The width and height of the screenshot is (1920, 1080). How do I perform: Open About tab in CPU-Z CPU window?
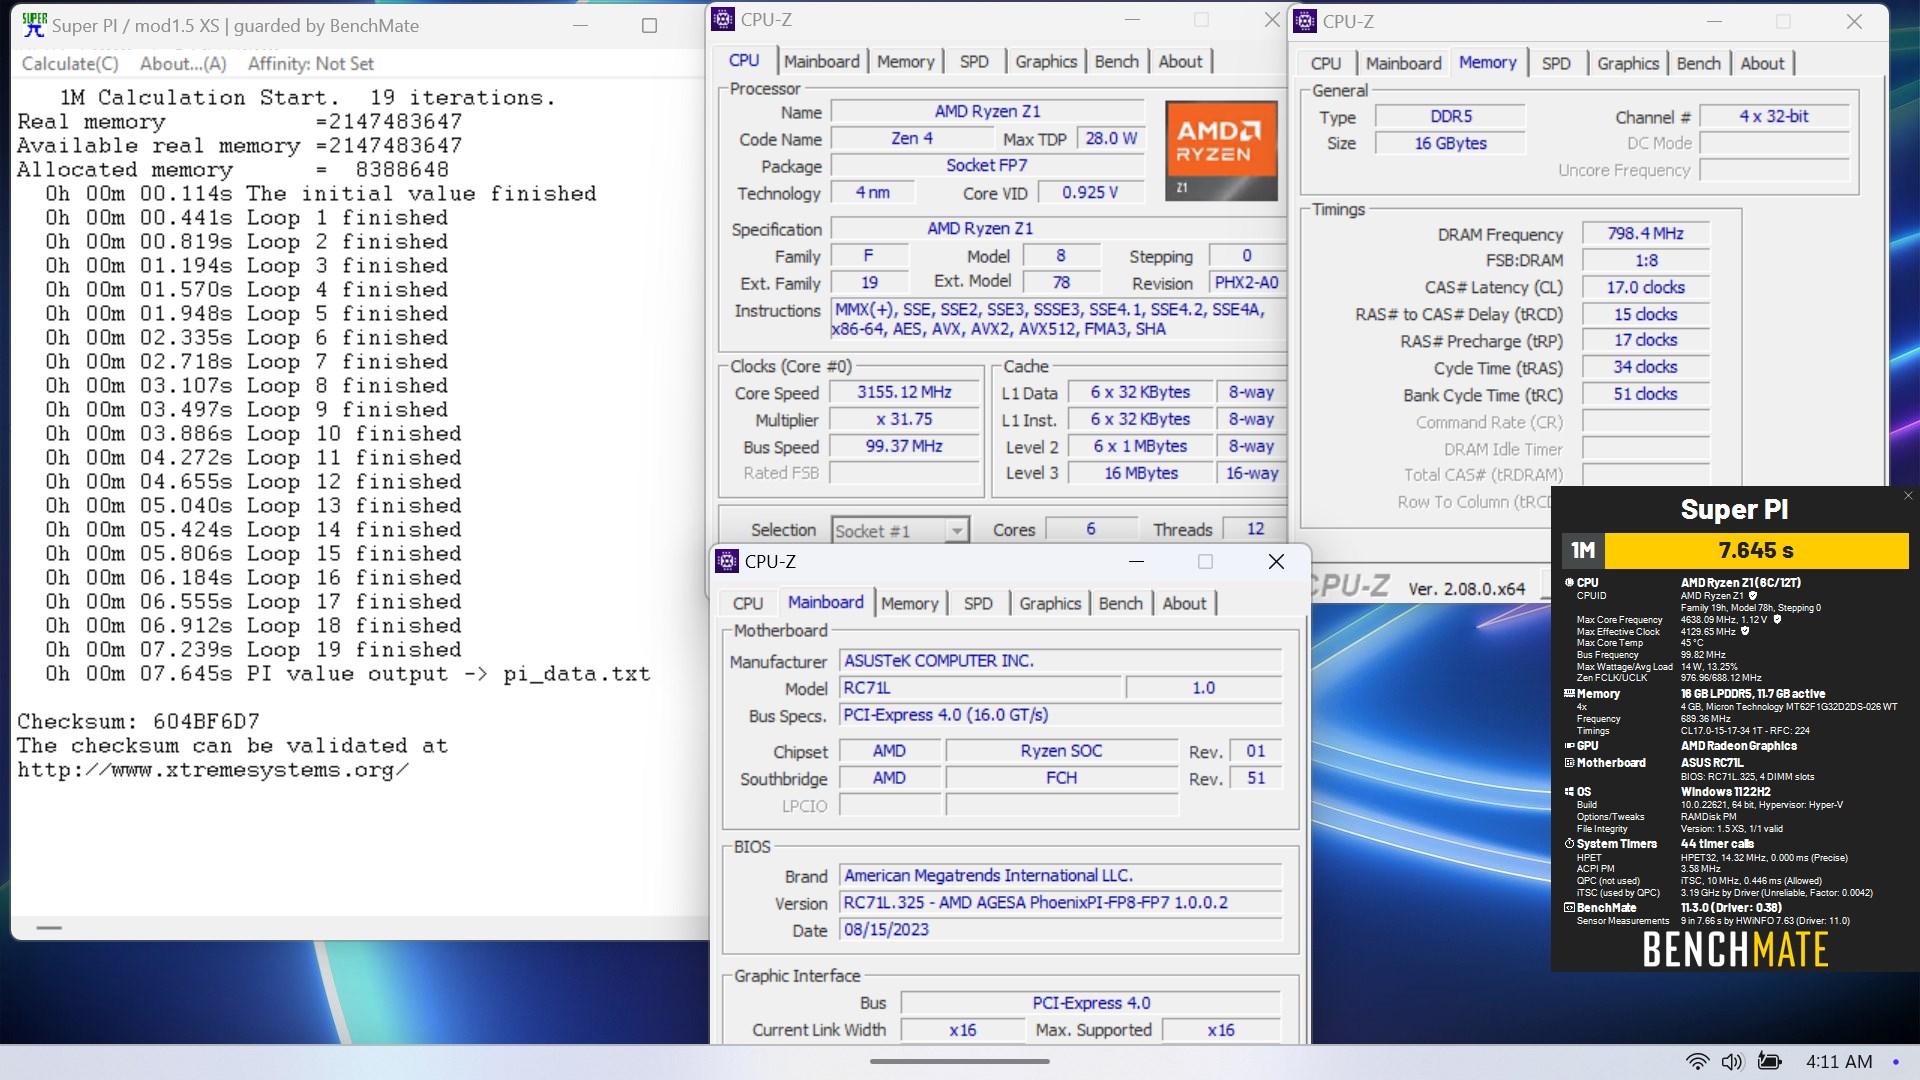[1180, 61]
